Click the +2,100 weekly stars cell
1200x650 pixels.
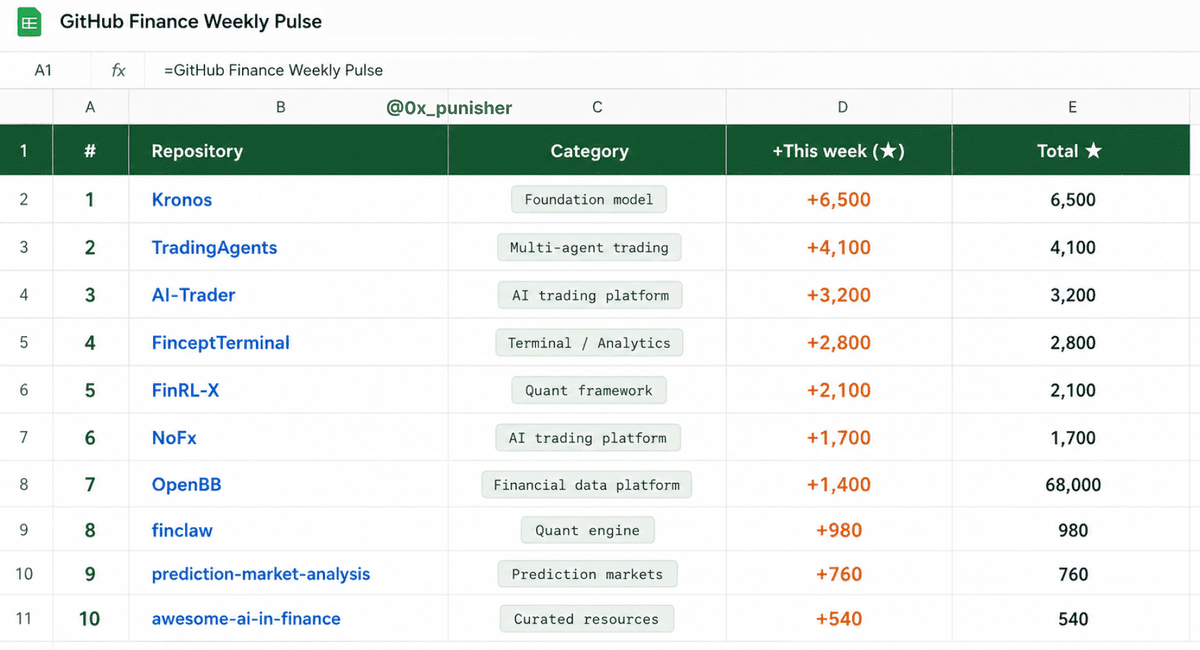click(839, 390)
